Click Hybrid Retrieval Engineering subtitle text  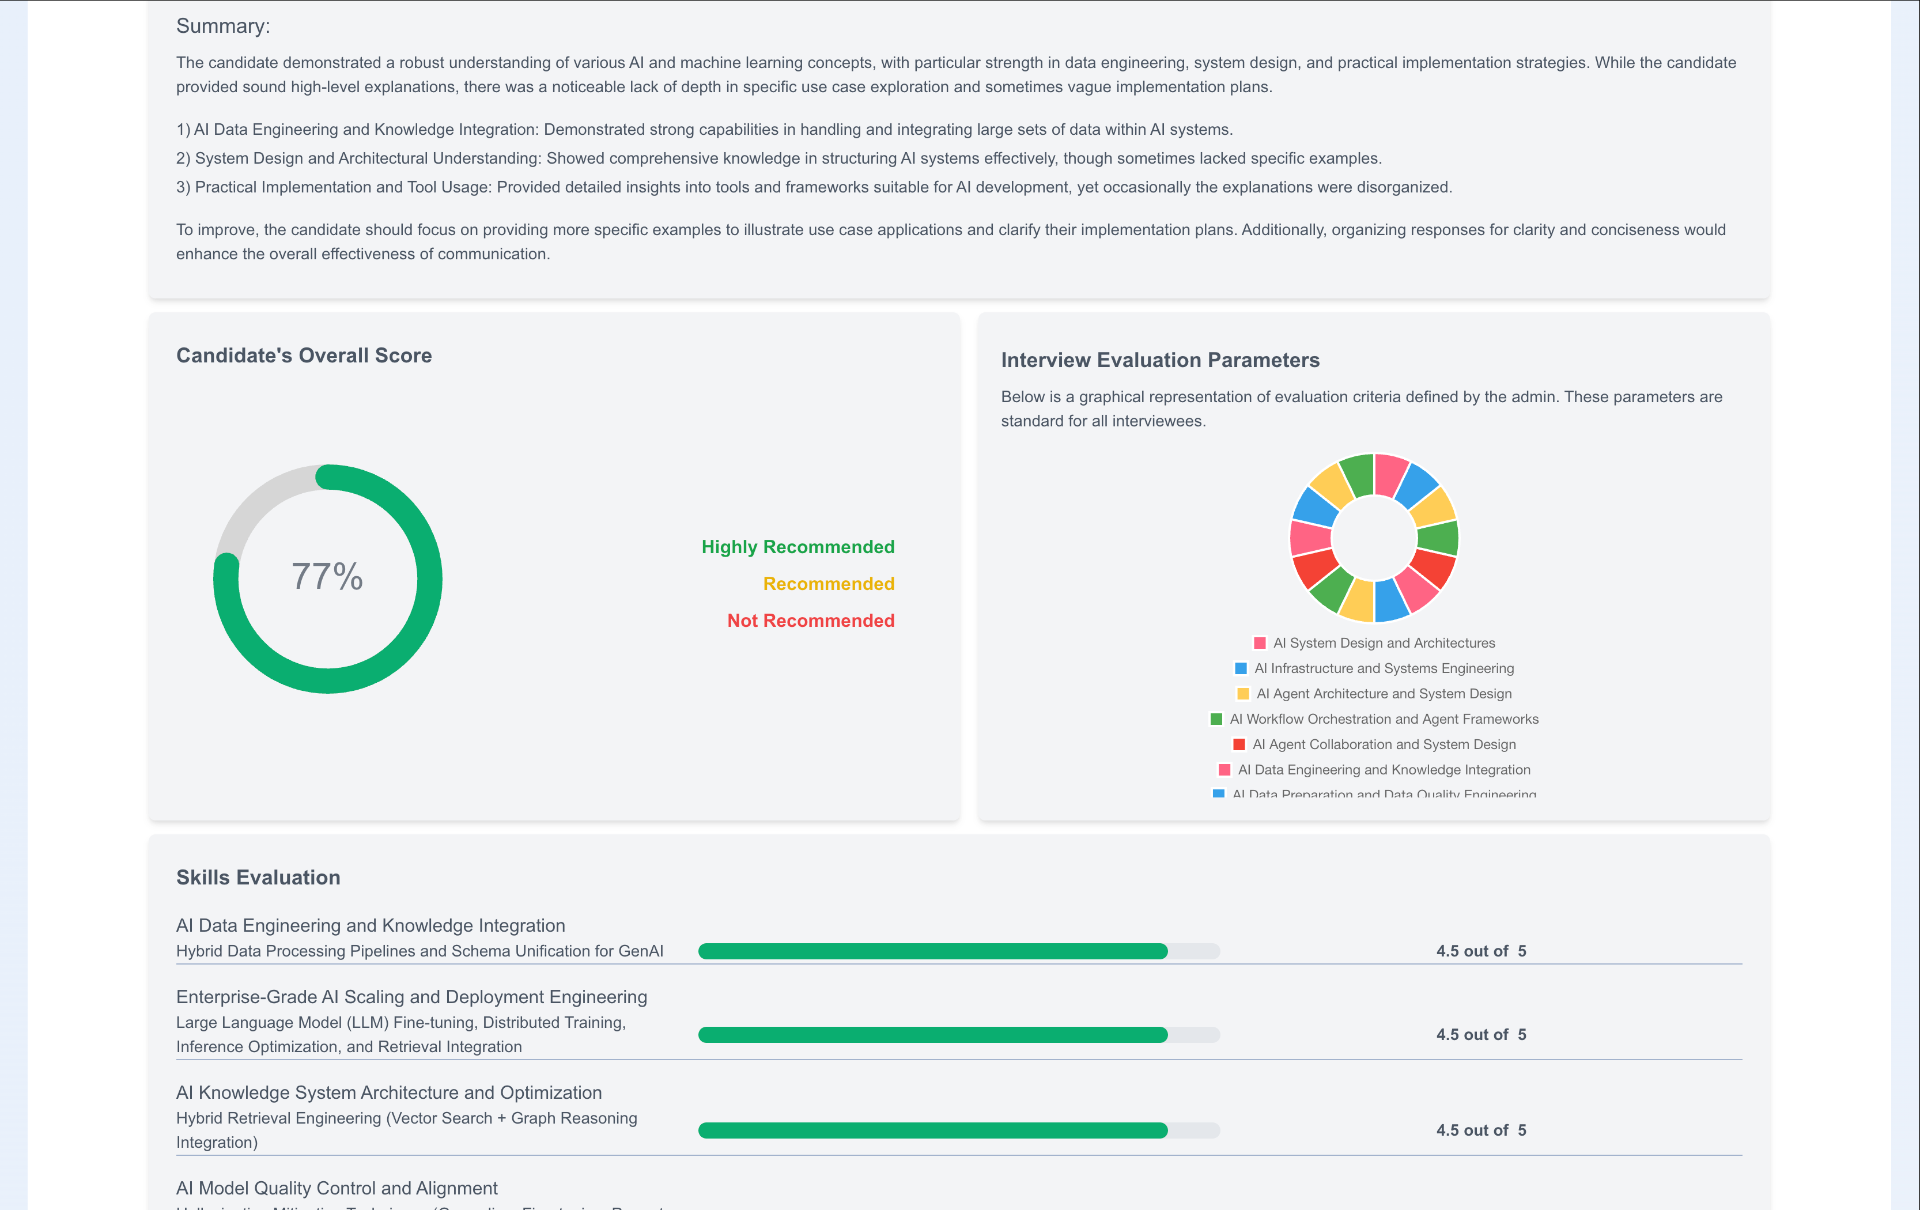click(407, 1130)
